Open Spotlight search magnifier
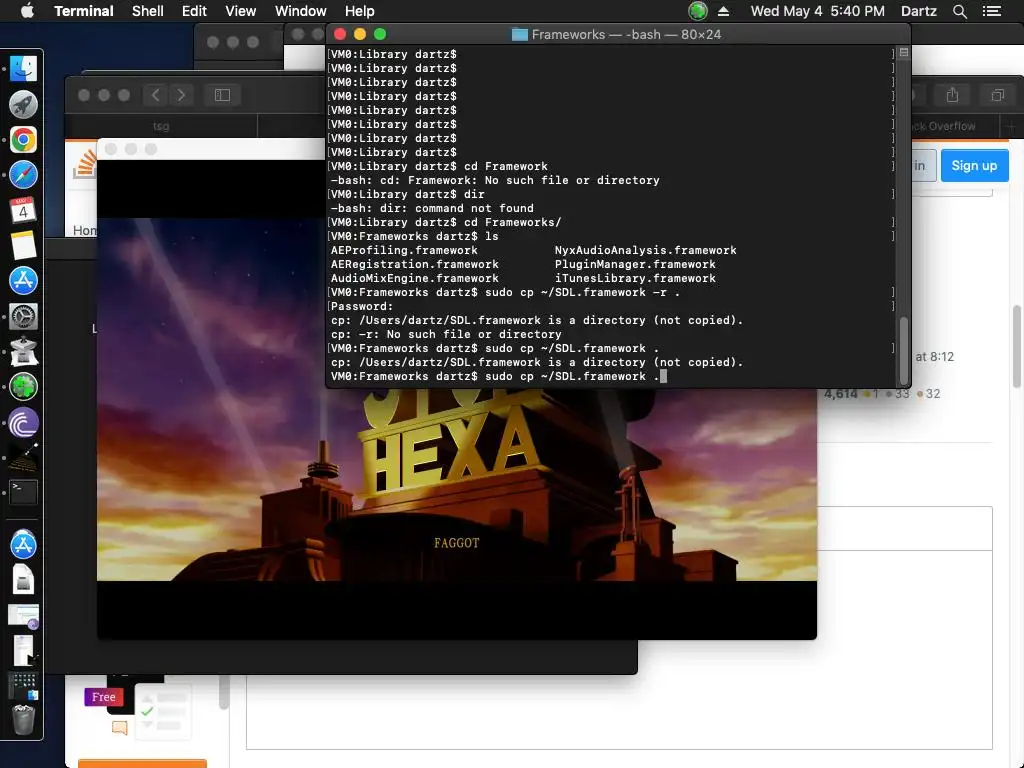 (x=959, y=11)
